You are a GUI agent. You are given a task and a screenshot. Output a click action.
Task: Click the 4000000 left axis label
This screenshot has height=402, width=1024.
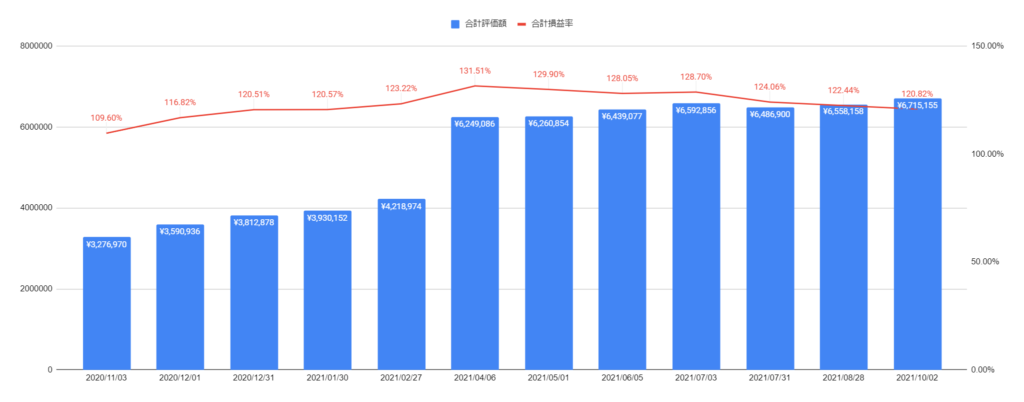36,208
